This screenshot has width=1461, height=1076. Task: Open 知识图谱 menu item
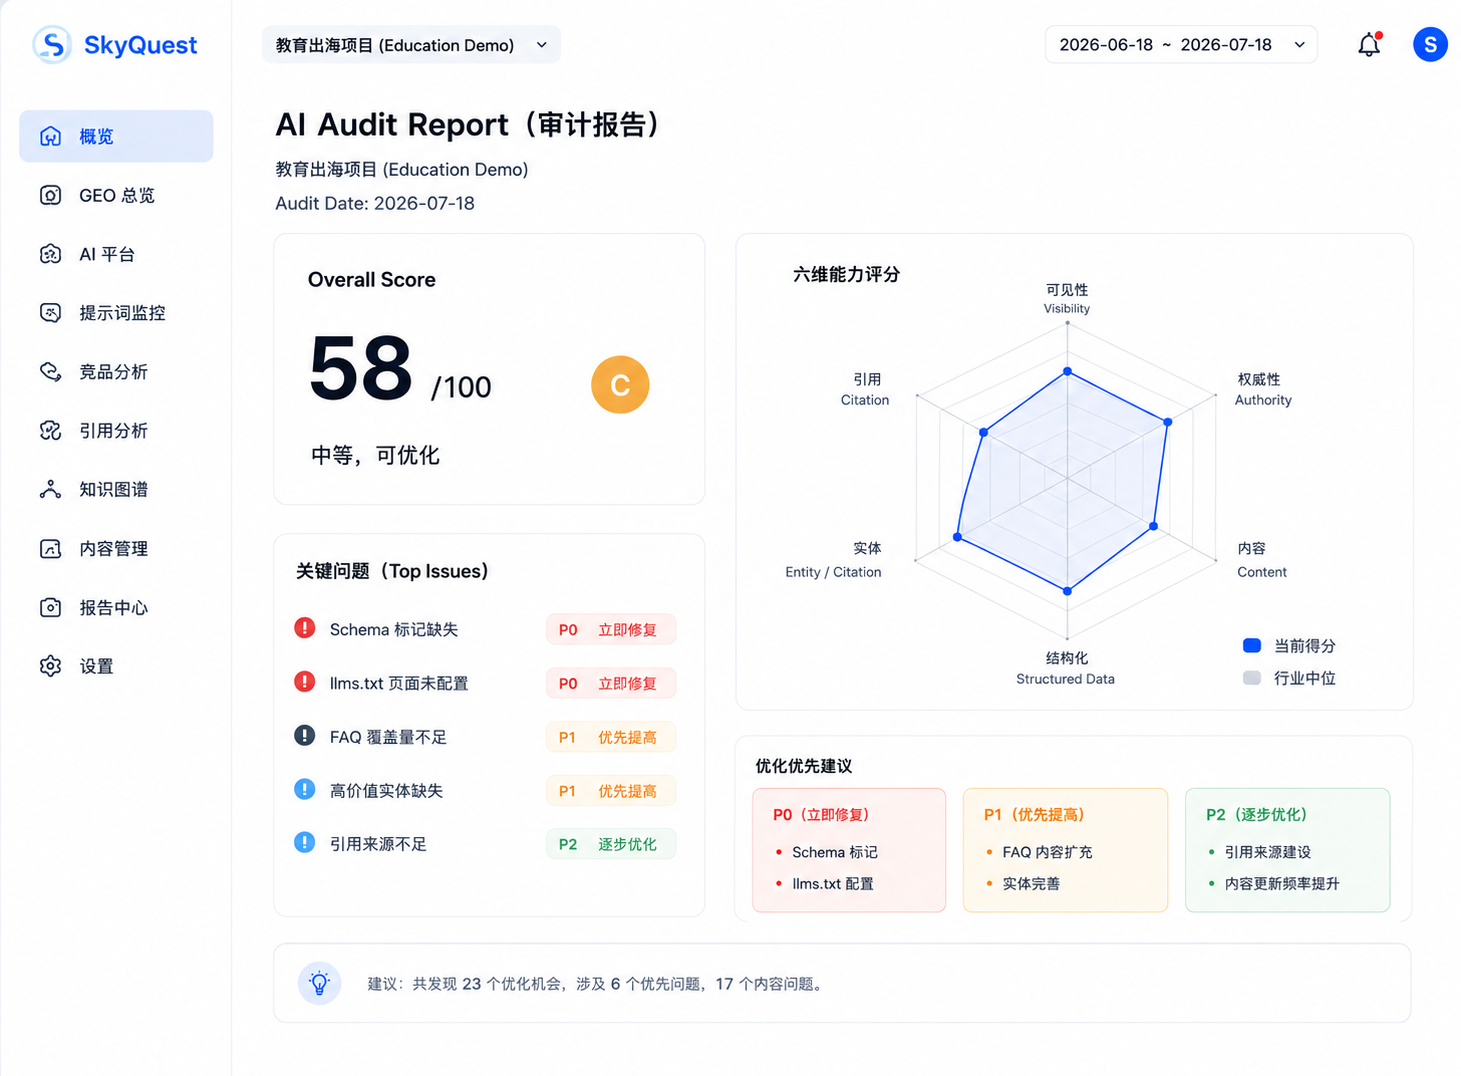pyautogui.click(x=116, y=489)
